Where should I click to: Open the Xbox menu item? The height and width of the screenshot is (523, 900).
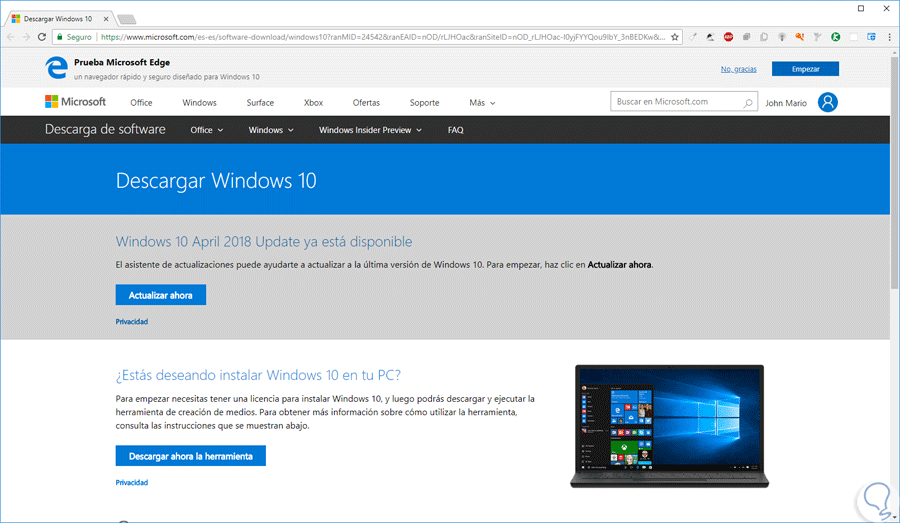point(313,103)
